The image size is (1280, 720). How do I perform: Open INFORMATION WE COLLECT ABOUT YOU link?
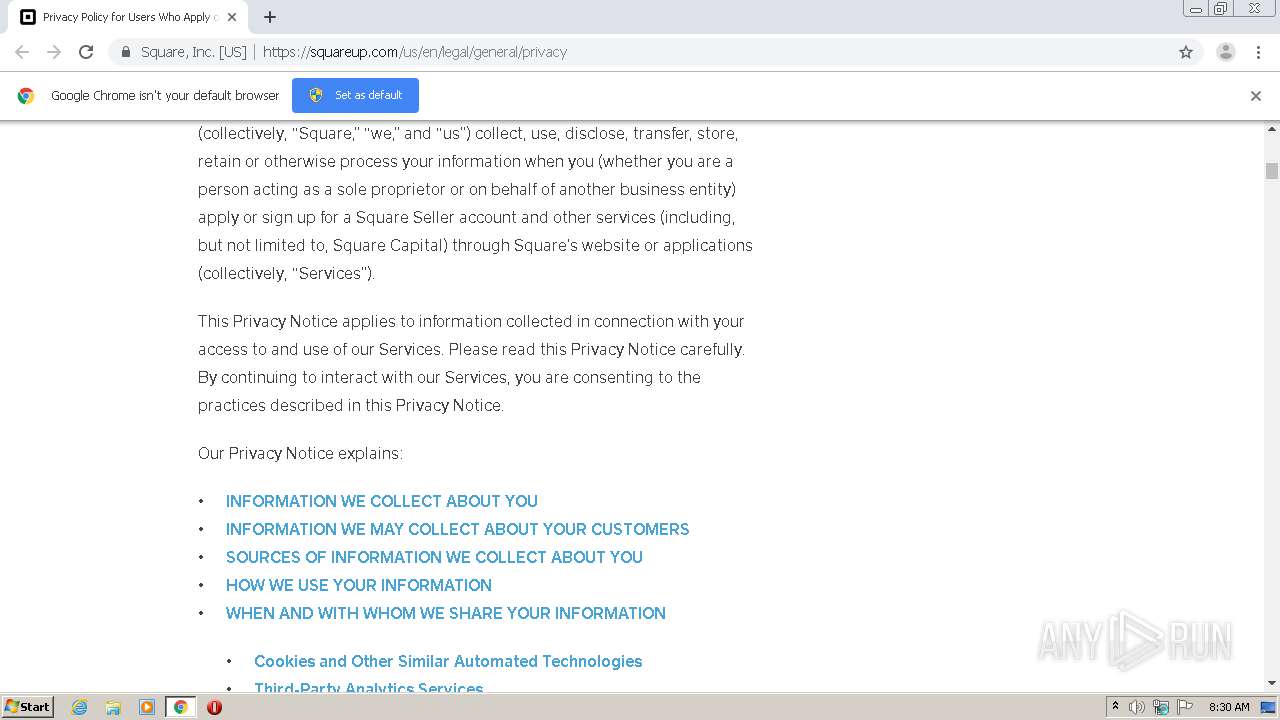point(382,501)
